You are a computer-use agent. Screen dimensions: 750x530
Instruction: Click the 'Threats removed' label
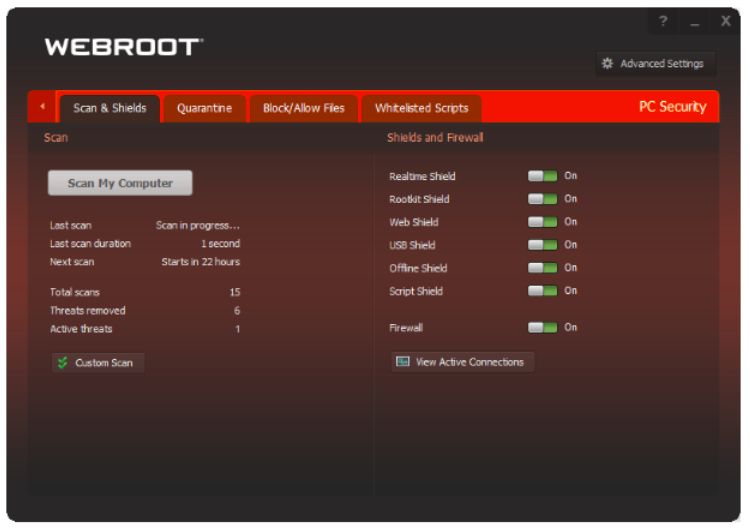tap(88, 311)
